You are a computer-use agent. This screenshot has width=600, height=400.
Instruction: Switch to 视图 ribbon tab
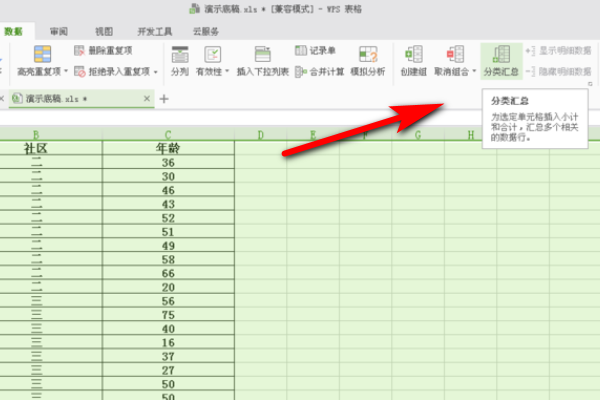104,31
